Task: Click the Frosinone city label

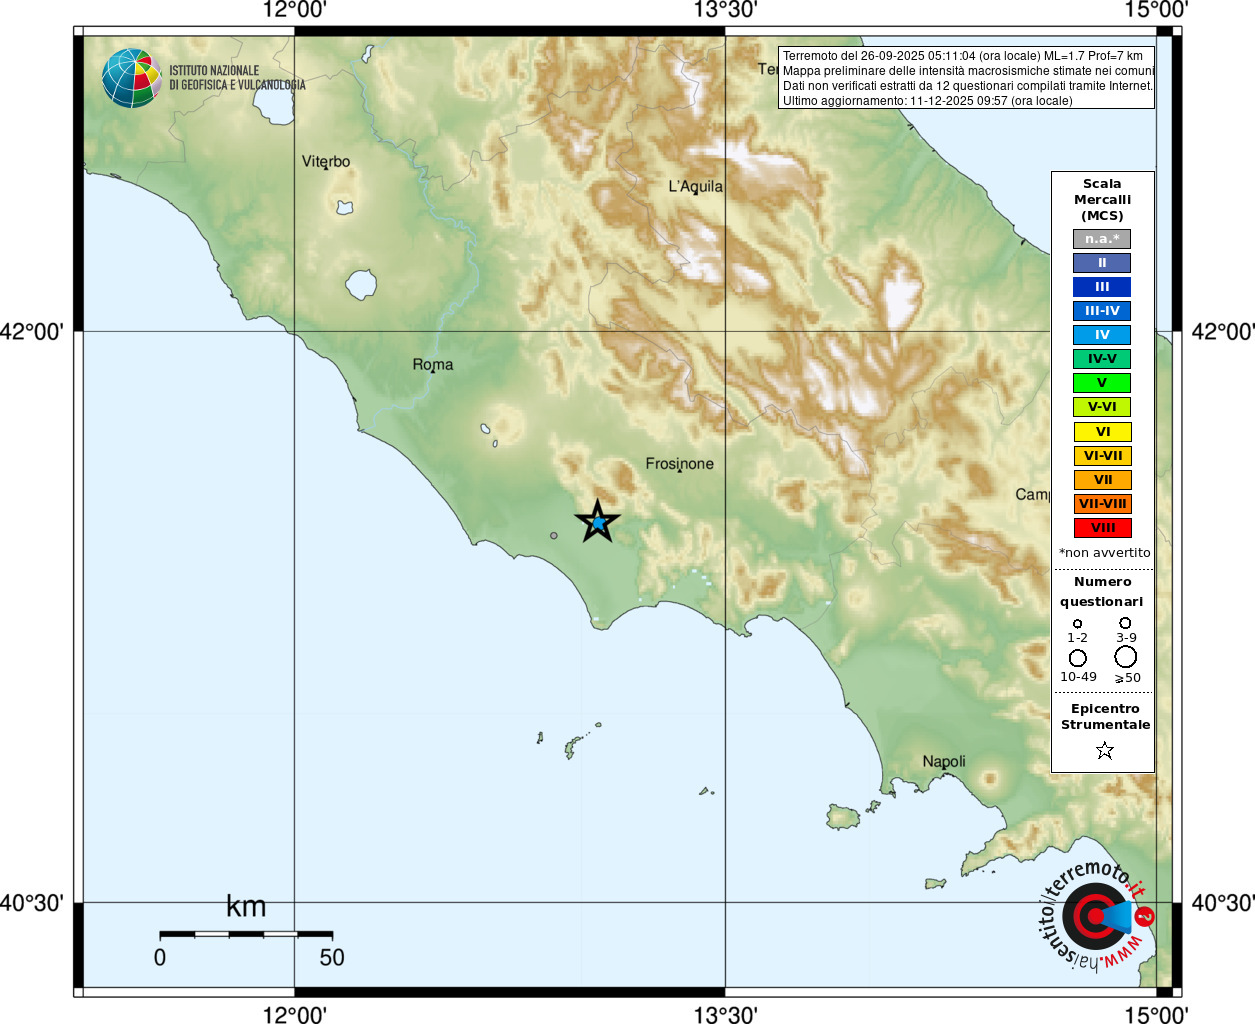Action: click(680, 464)
